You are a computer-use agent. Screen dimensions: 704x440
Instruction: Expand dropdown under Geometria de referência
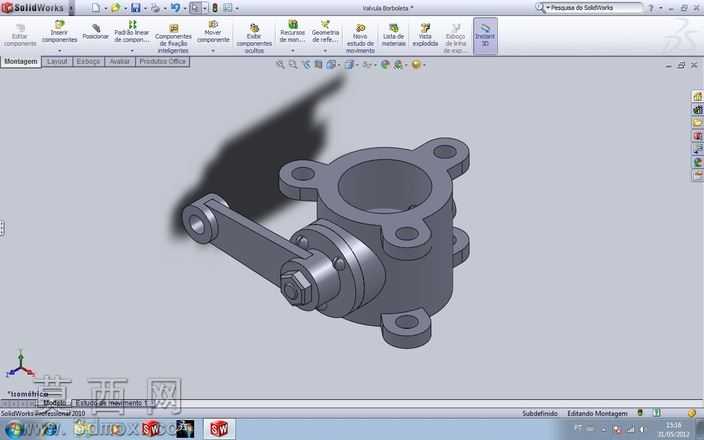pyautogui.click(x=326, y=51)
